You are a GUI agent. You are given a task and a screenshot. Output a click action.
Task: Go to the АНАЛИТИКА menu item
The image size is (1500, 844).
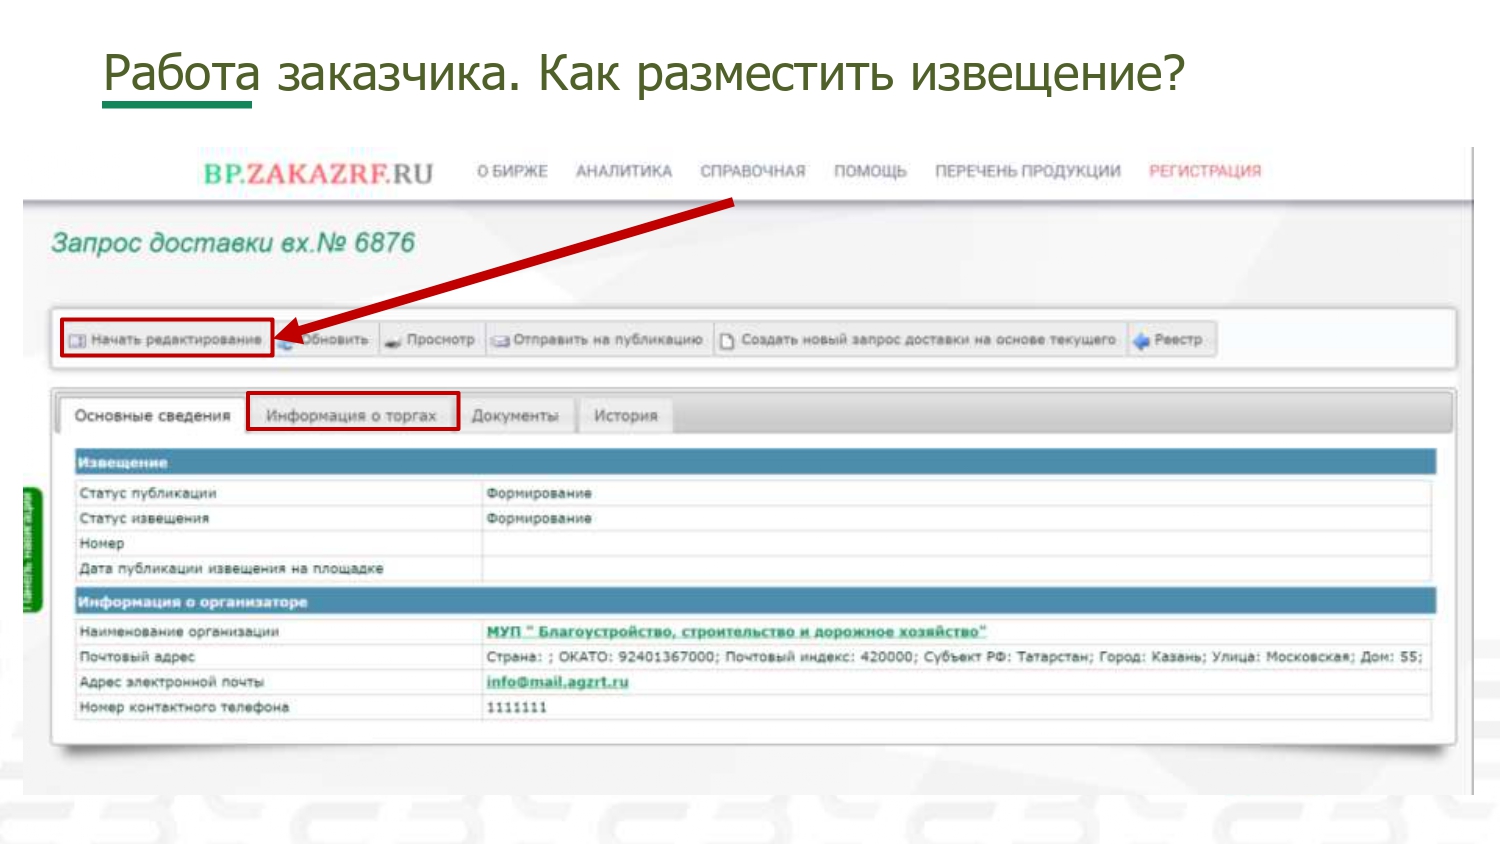tap(623, 172)
